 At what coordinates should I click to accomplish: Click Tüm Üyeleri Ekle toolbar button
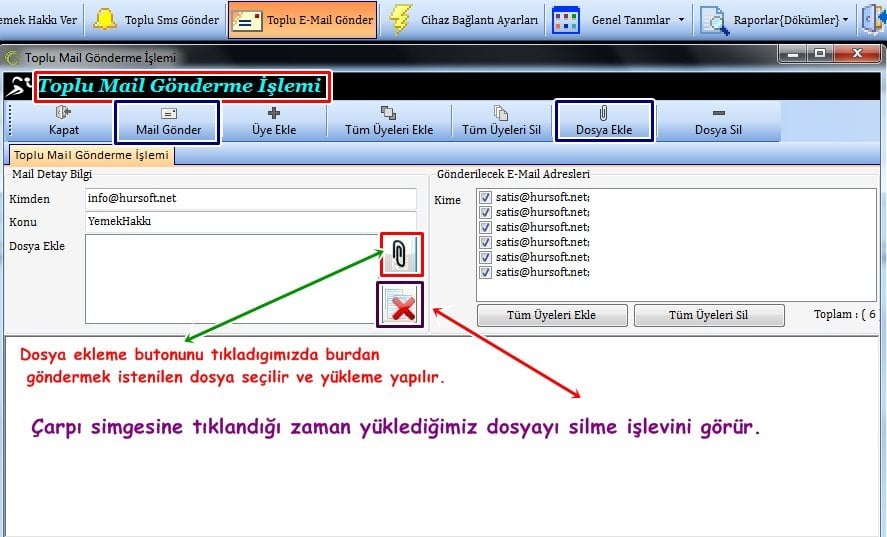tap(389, 121)
